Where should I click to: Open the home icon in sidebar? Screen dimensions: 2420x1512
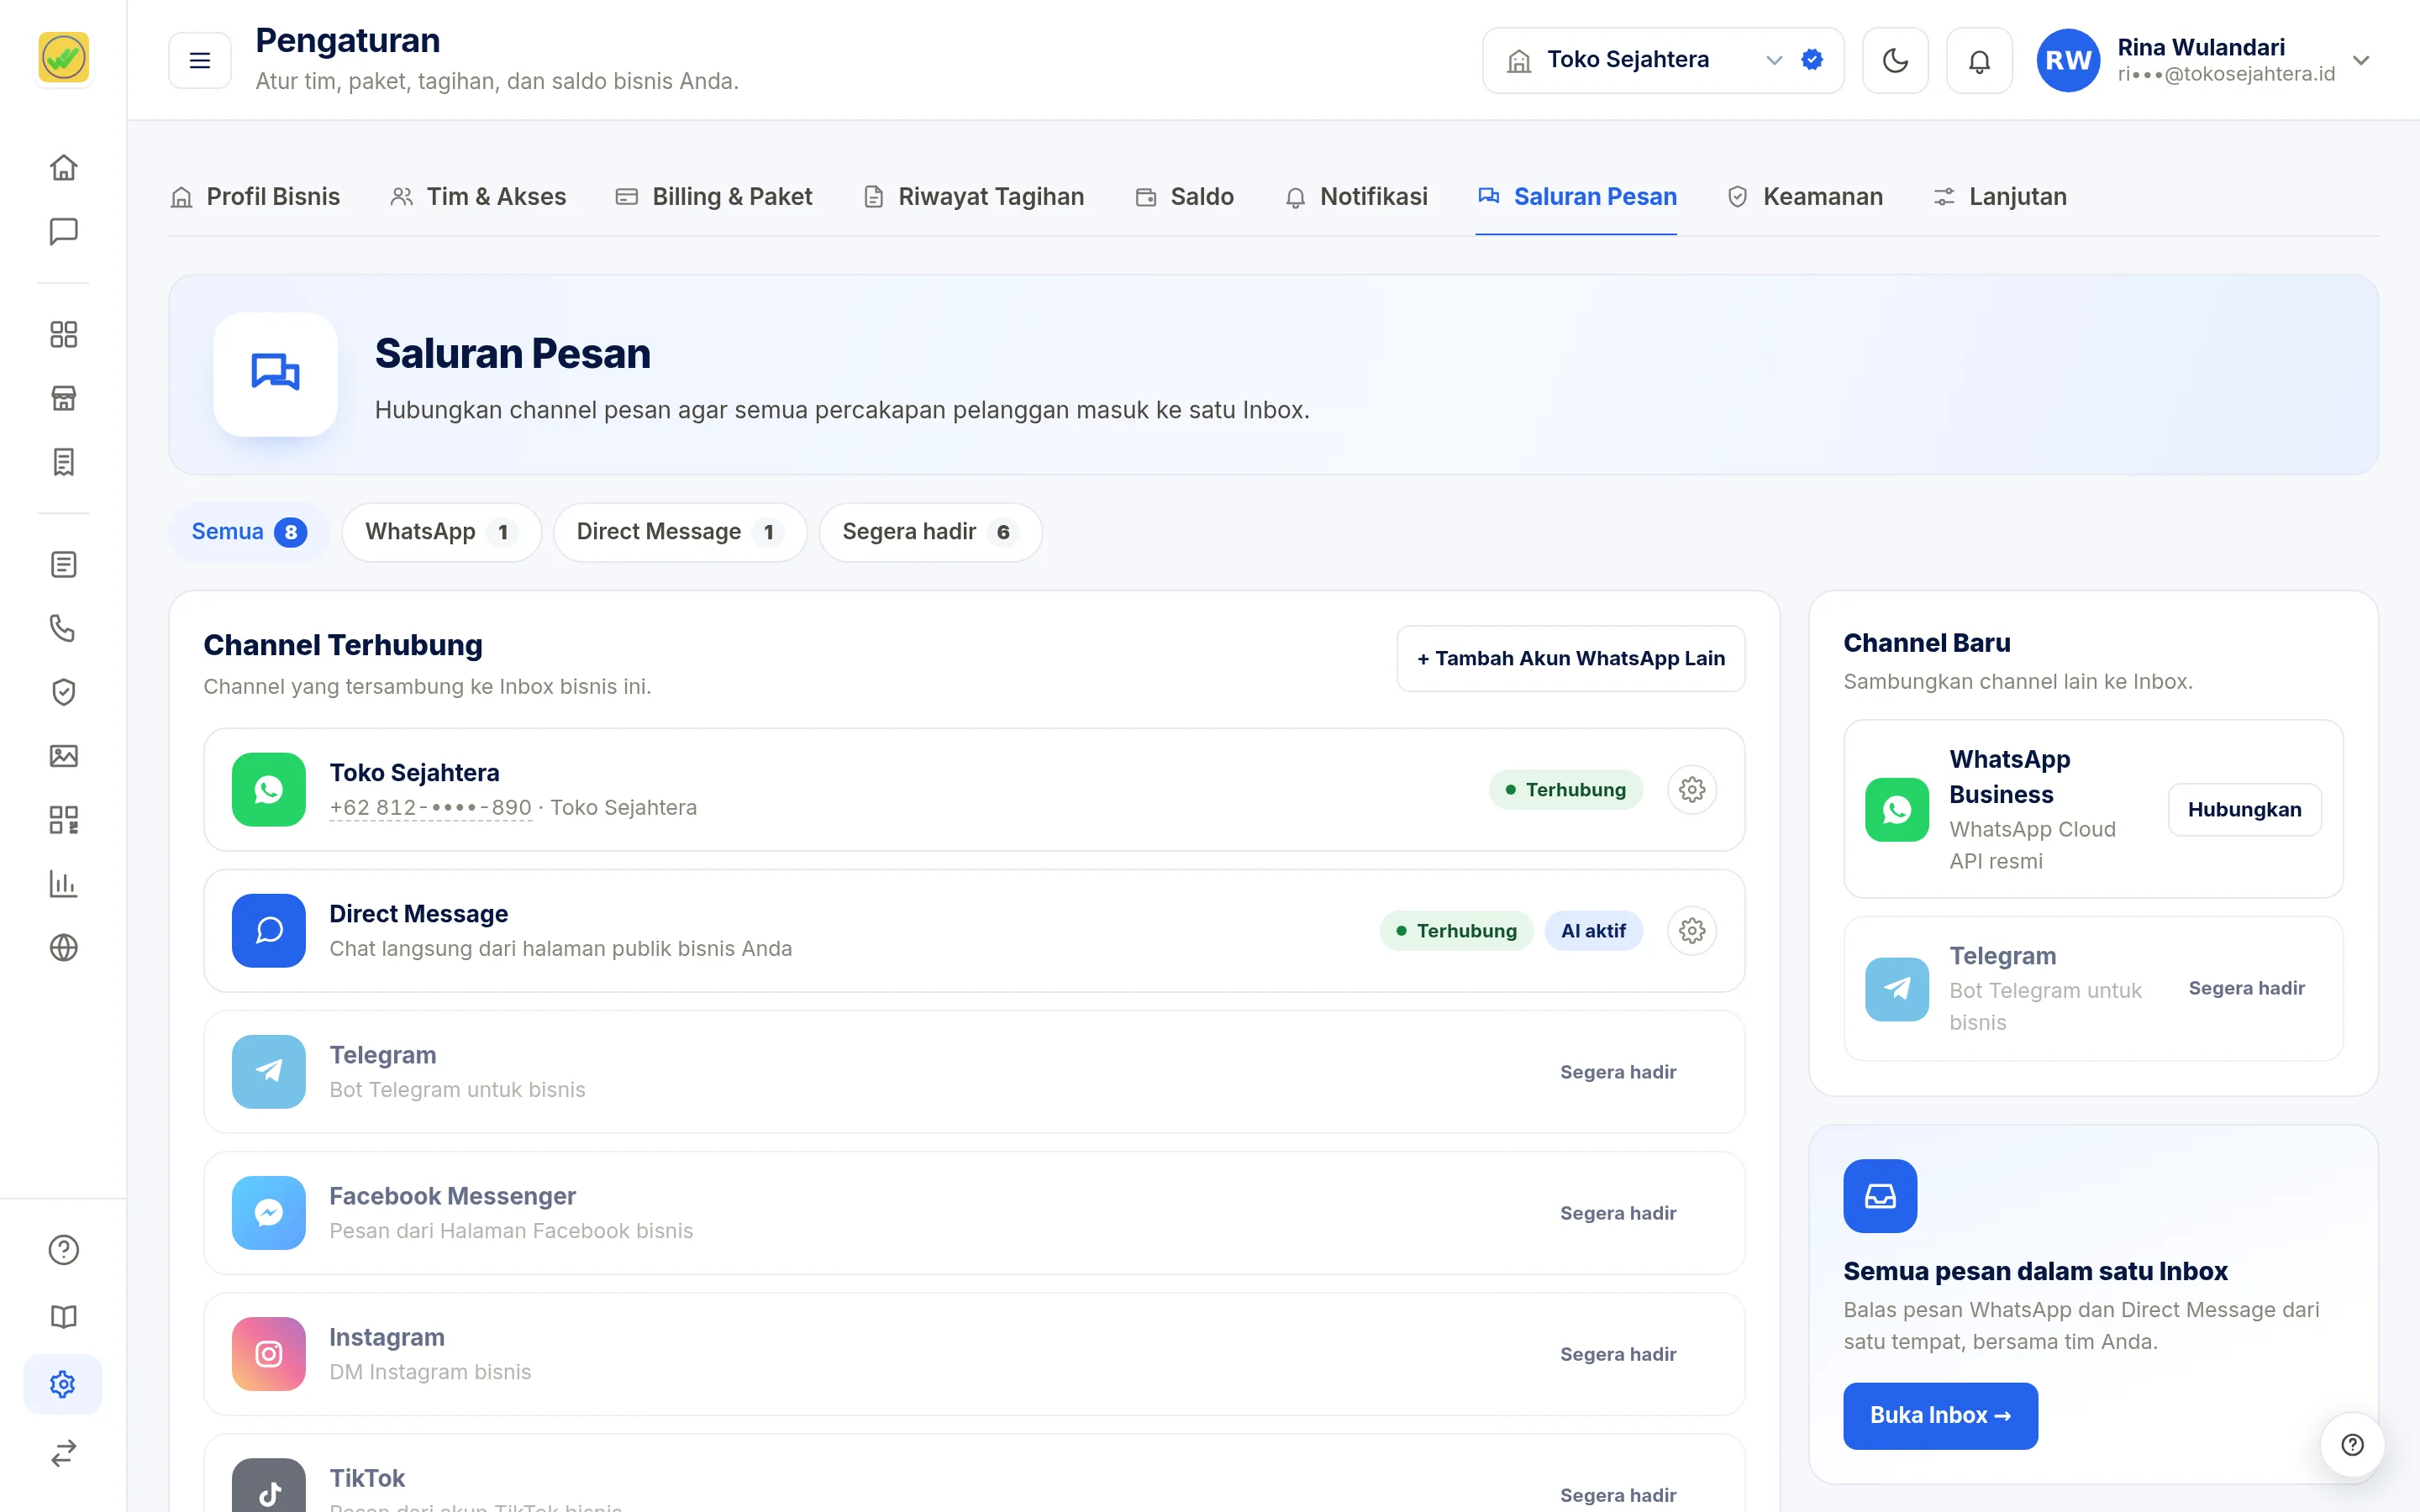[63, 167]
